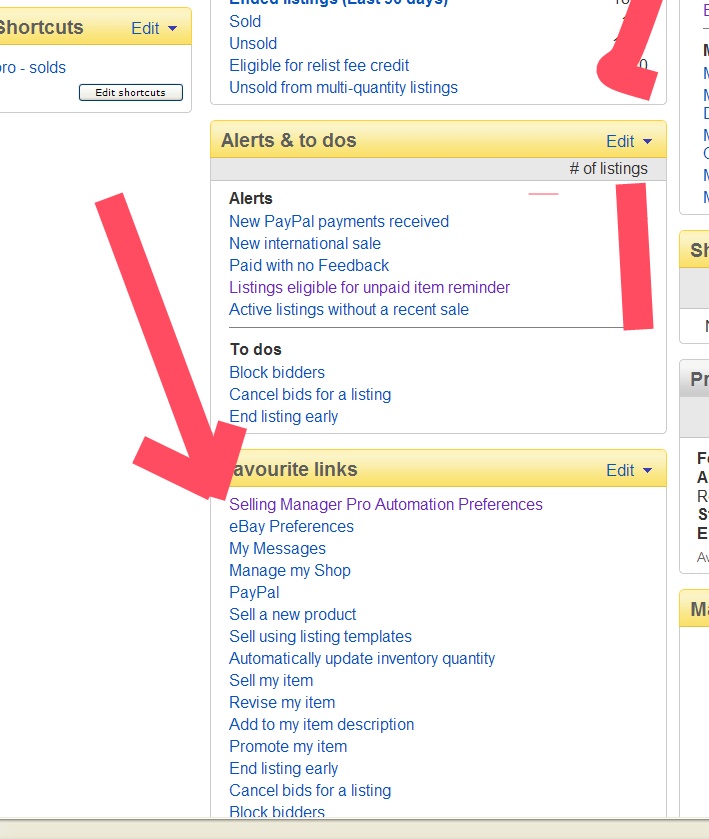709x839 pixels.
Task: Open Eligible for relist fee credit
Action: coord(319,65)
